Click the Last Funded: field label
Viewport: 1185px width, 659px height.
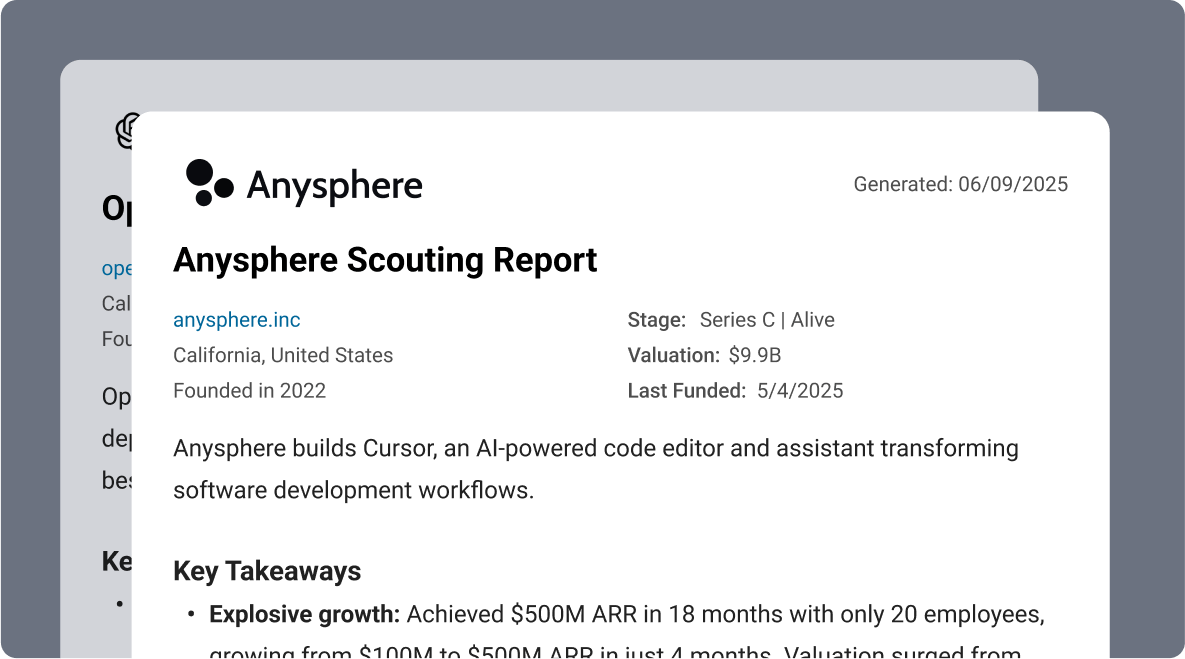point(686,391)
